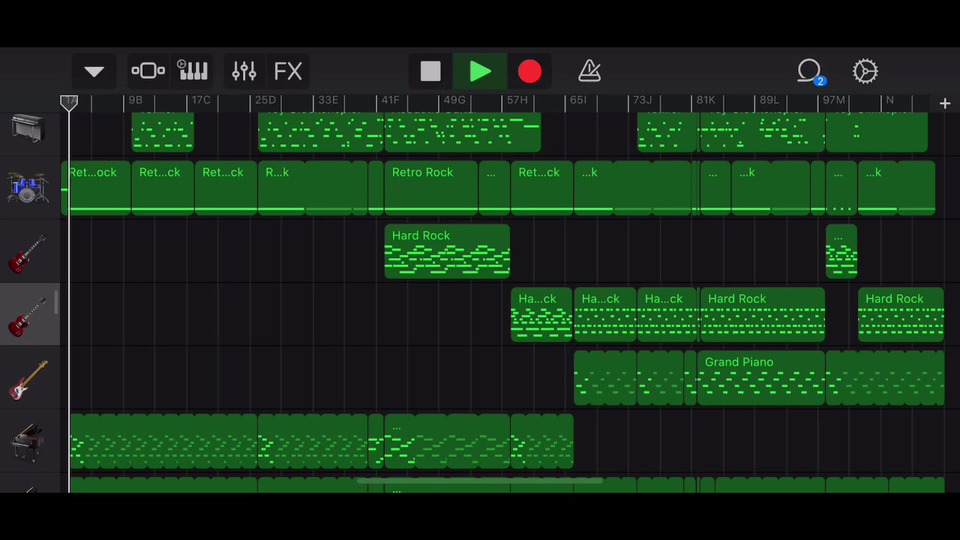
Task: Toggle the metronome
Action: point(589,71)
